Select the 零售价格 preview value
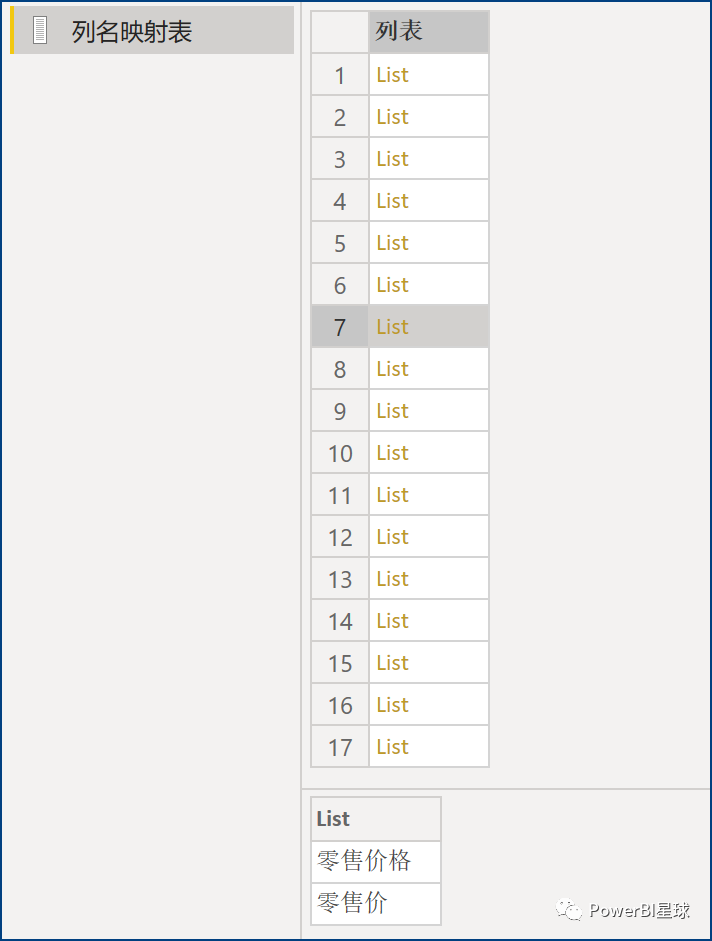Image resolution: width=712 pixels, height=941 pixels. [x=364, y=861]
